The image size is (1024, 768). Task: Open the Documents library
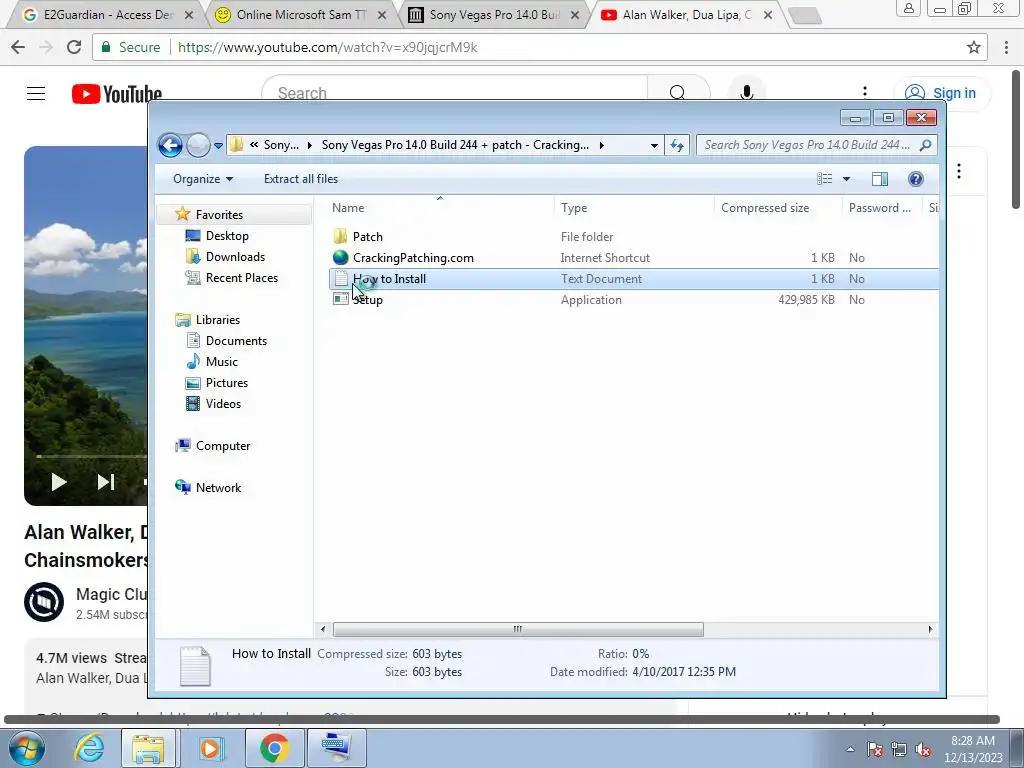click(236, 340)
